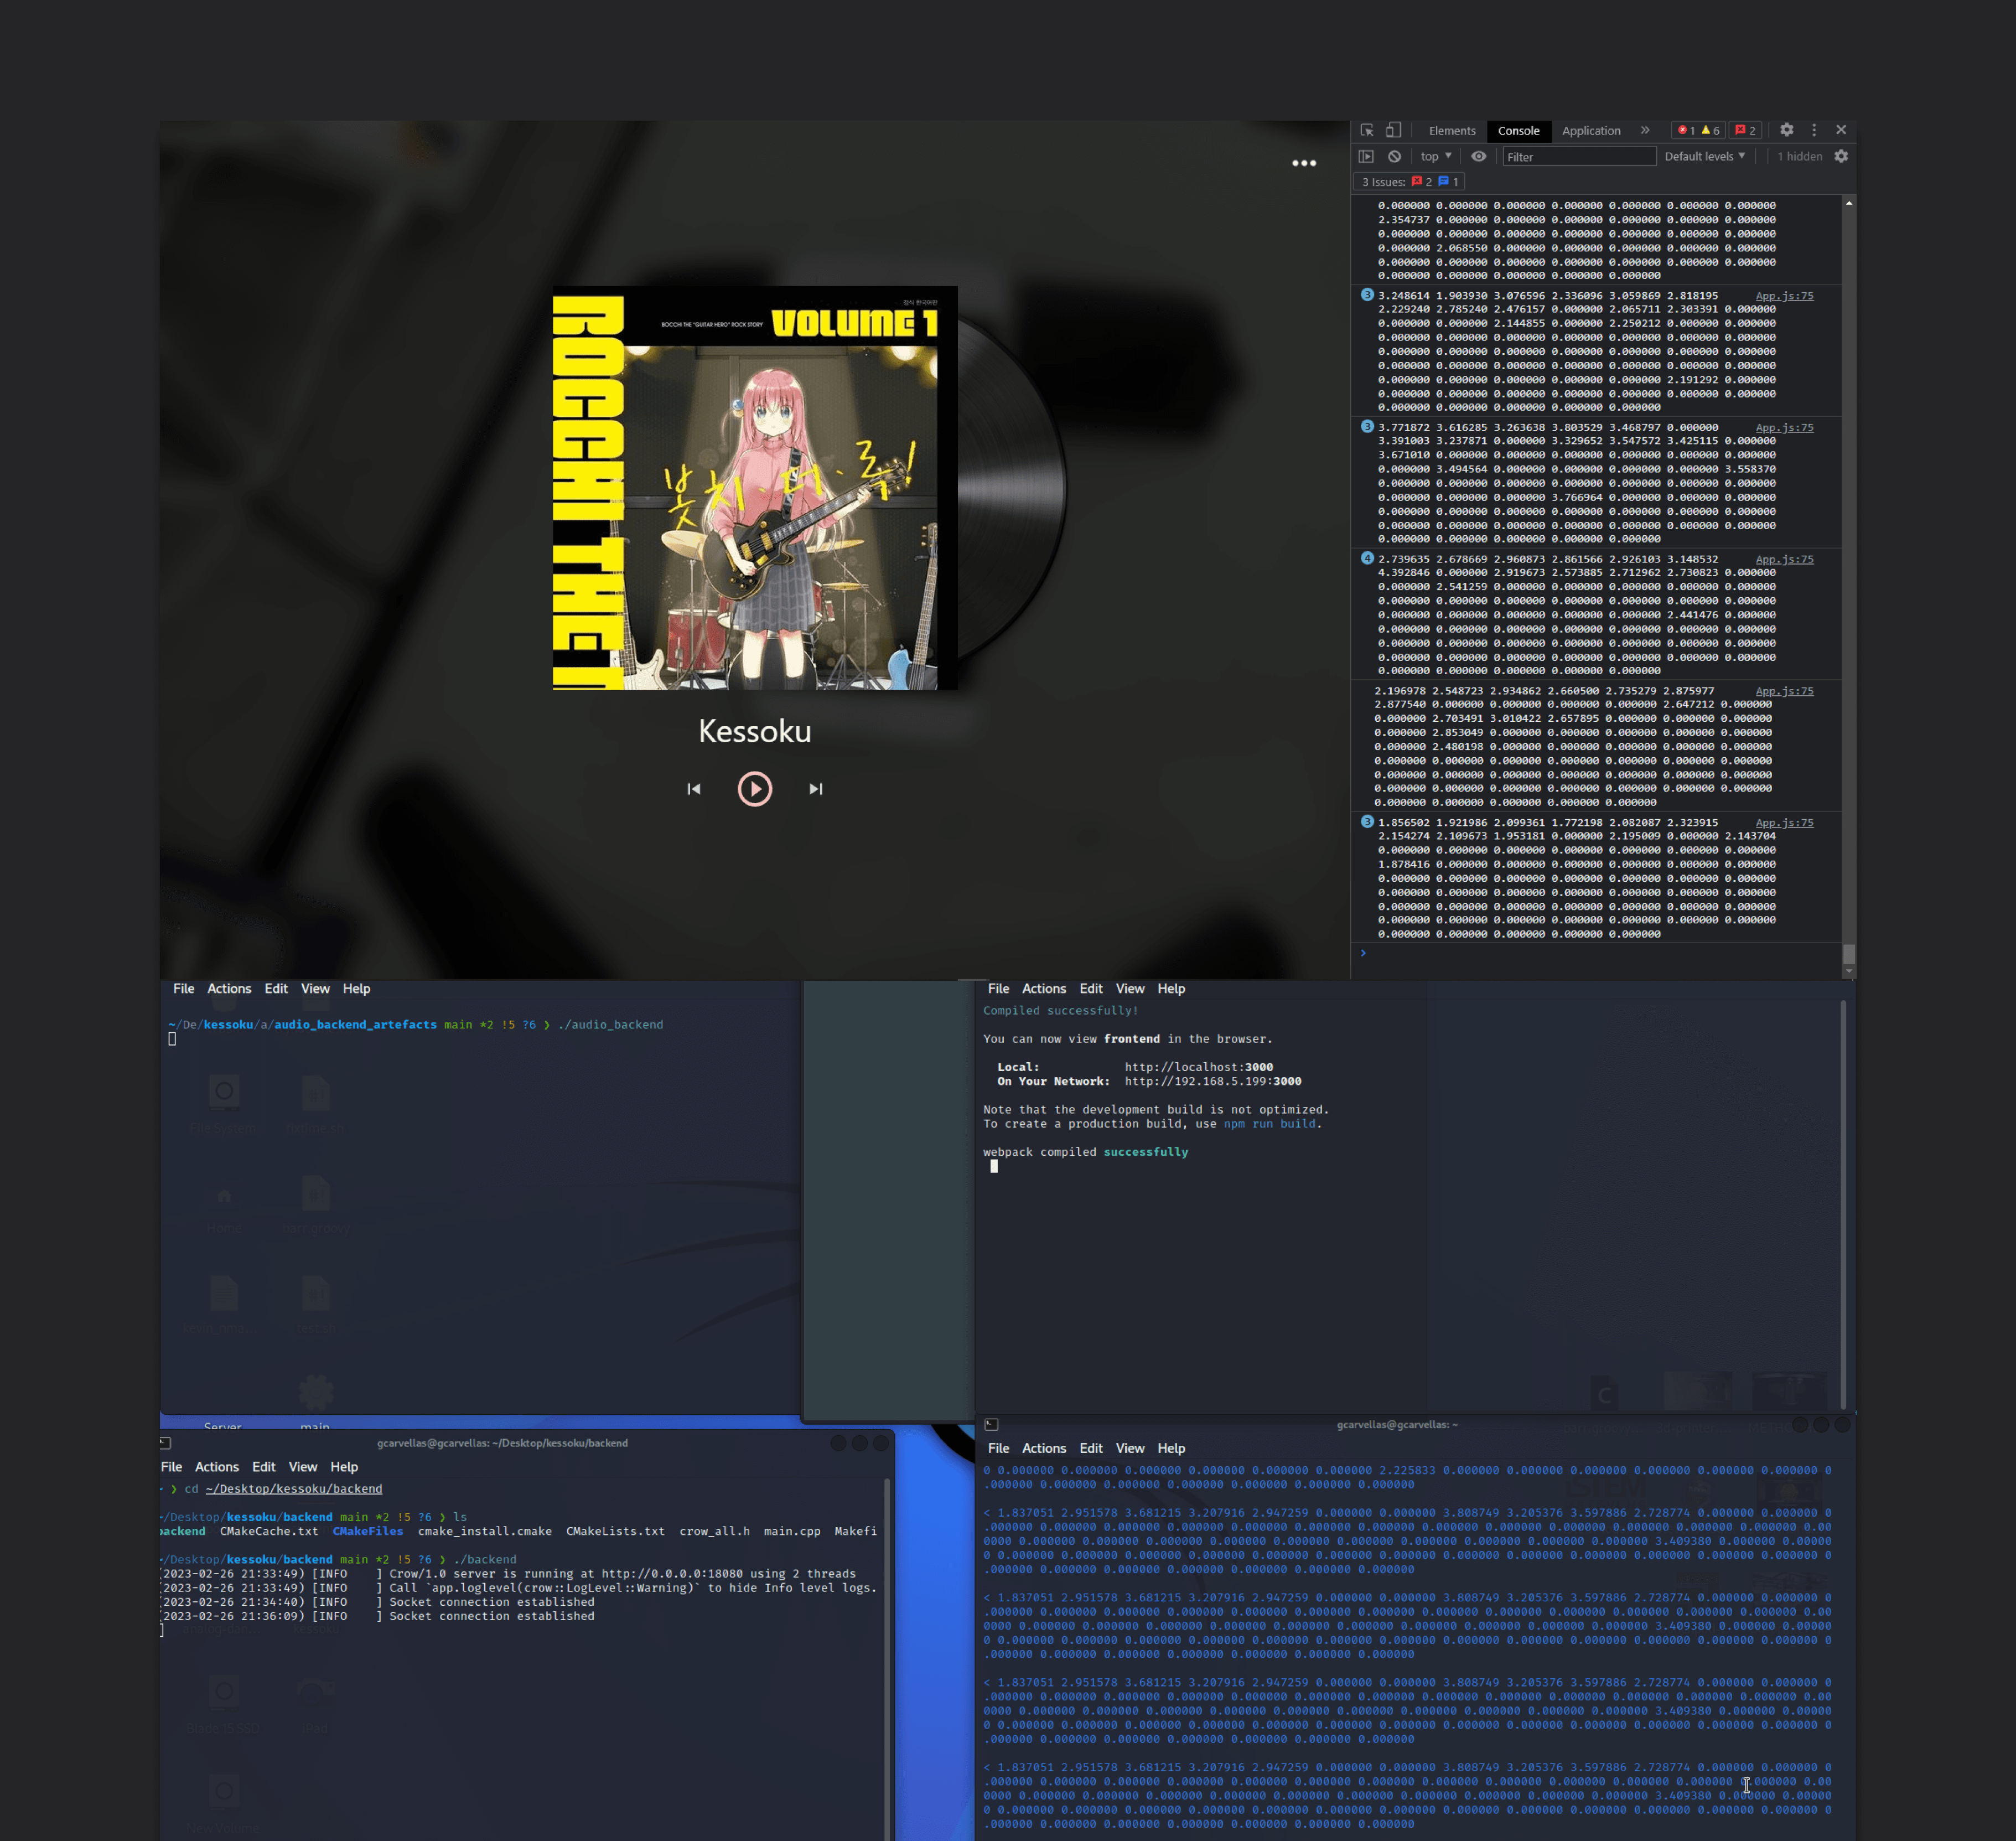Skip to the next track
2016x1841 pixels.
(x=816, y=789)
